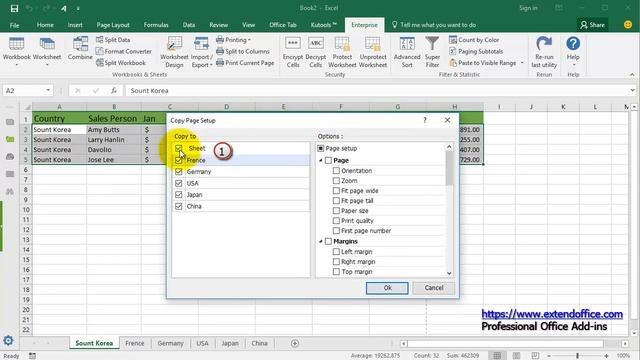
Task: Uncheck the Japan sheet checkbox
Action: pyautogui.click(x=178, y=195)
